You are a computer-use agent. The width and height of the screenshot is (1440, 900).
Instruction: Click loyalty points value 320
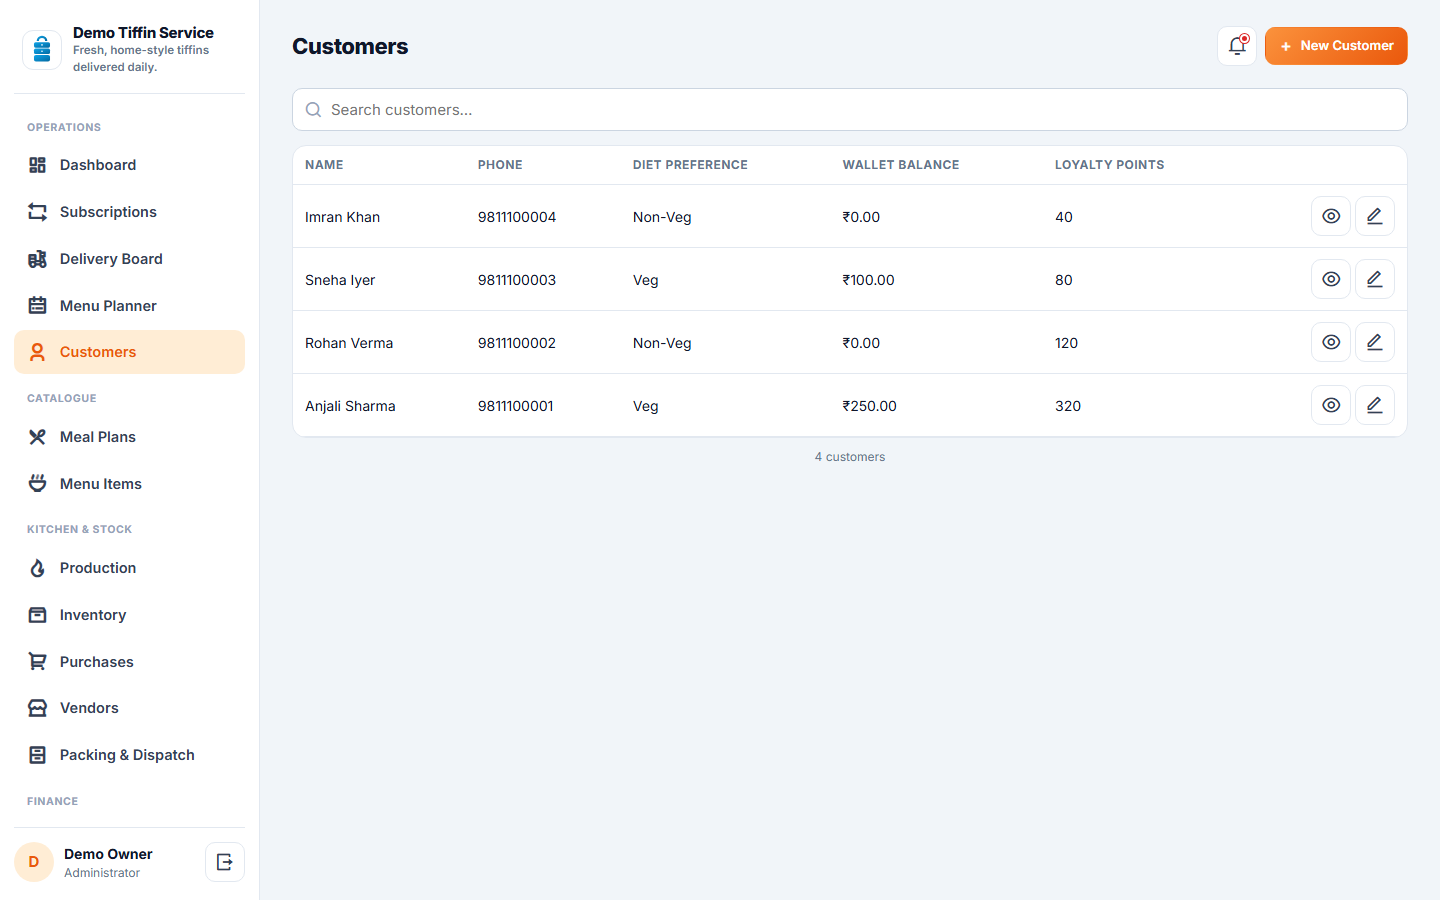tap(1068, 406)
